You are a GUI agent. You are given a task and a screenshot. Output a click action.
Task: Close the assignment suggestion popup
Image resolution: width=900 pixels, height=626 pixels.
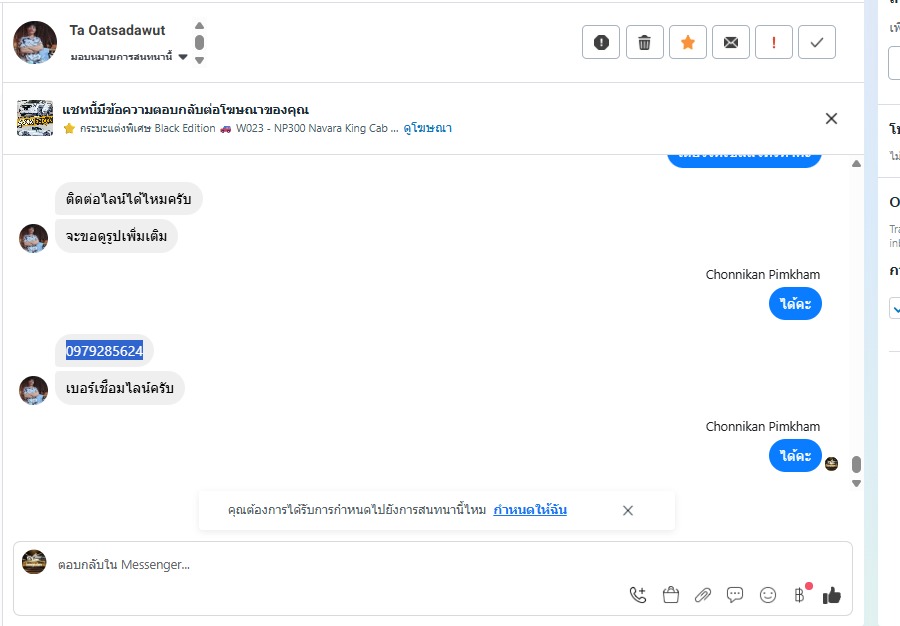click(x=628, y=510)
